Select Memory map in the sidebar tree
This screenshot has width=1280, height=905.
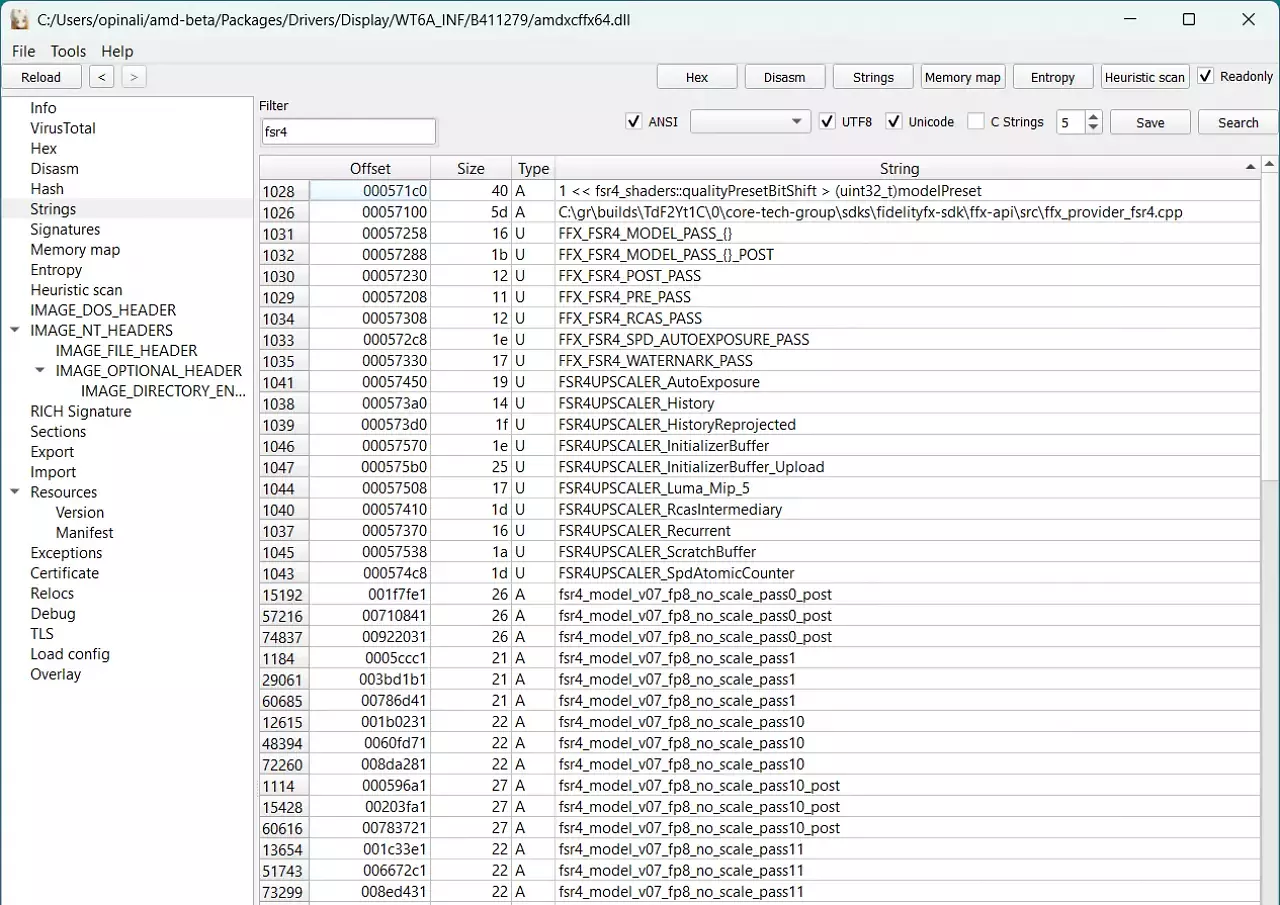click(75, 249)
